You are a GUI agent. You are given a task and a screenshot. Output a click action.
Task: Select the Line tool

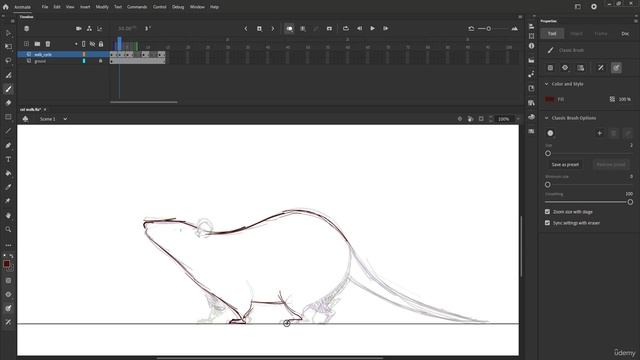tap(8, 131)
